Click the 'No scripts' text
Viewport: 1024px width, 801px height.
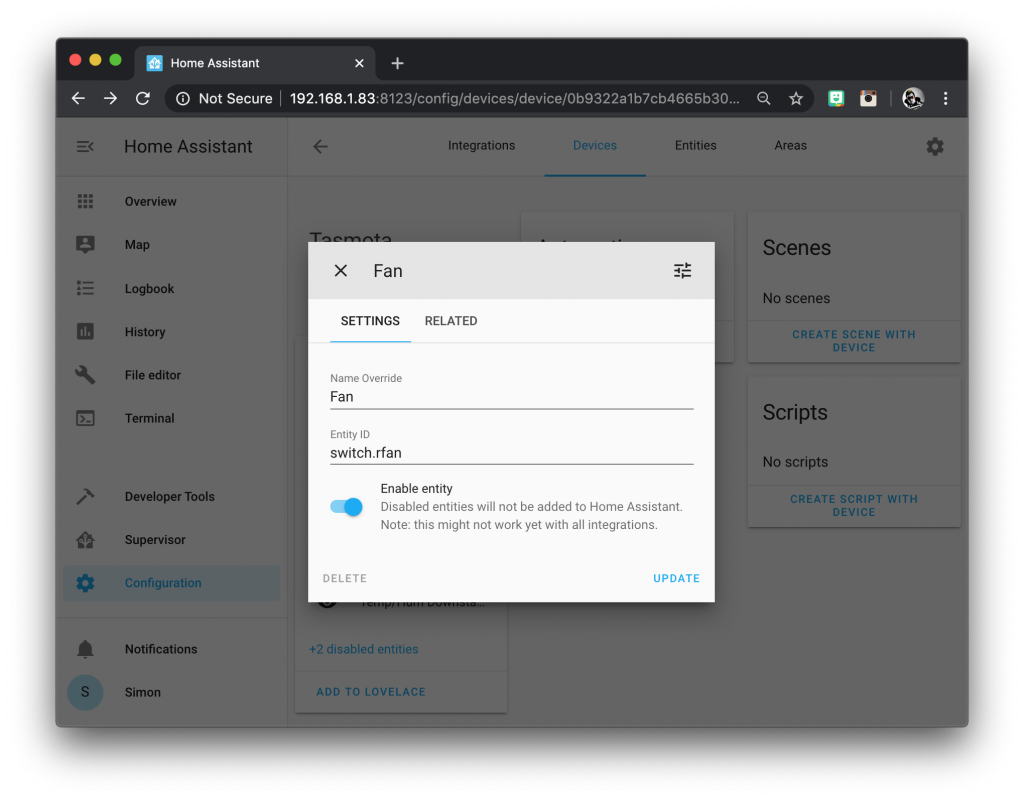(x=795, y=462)
